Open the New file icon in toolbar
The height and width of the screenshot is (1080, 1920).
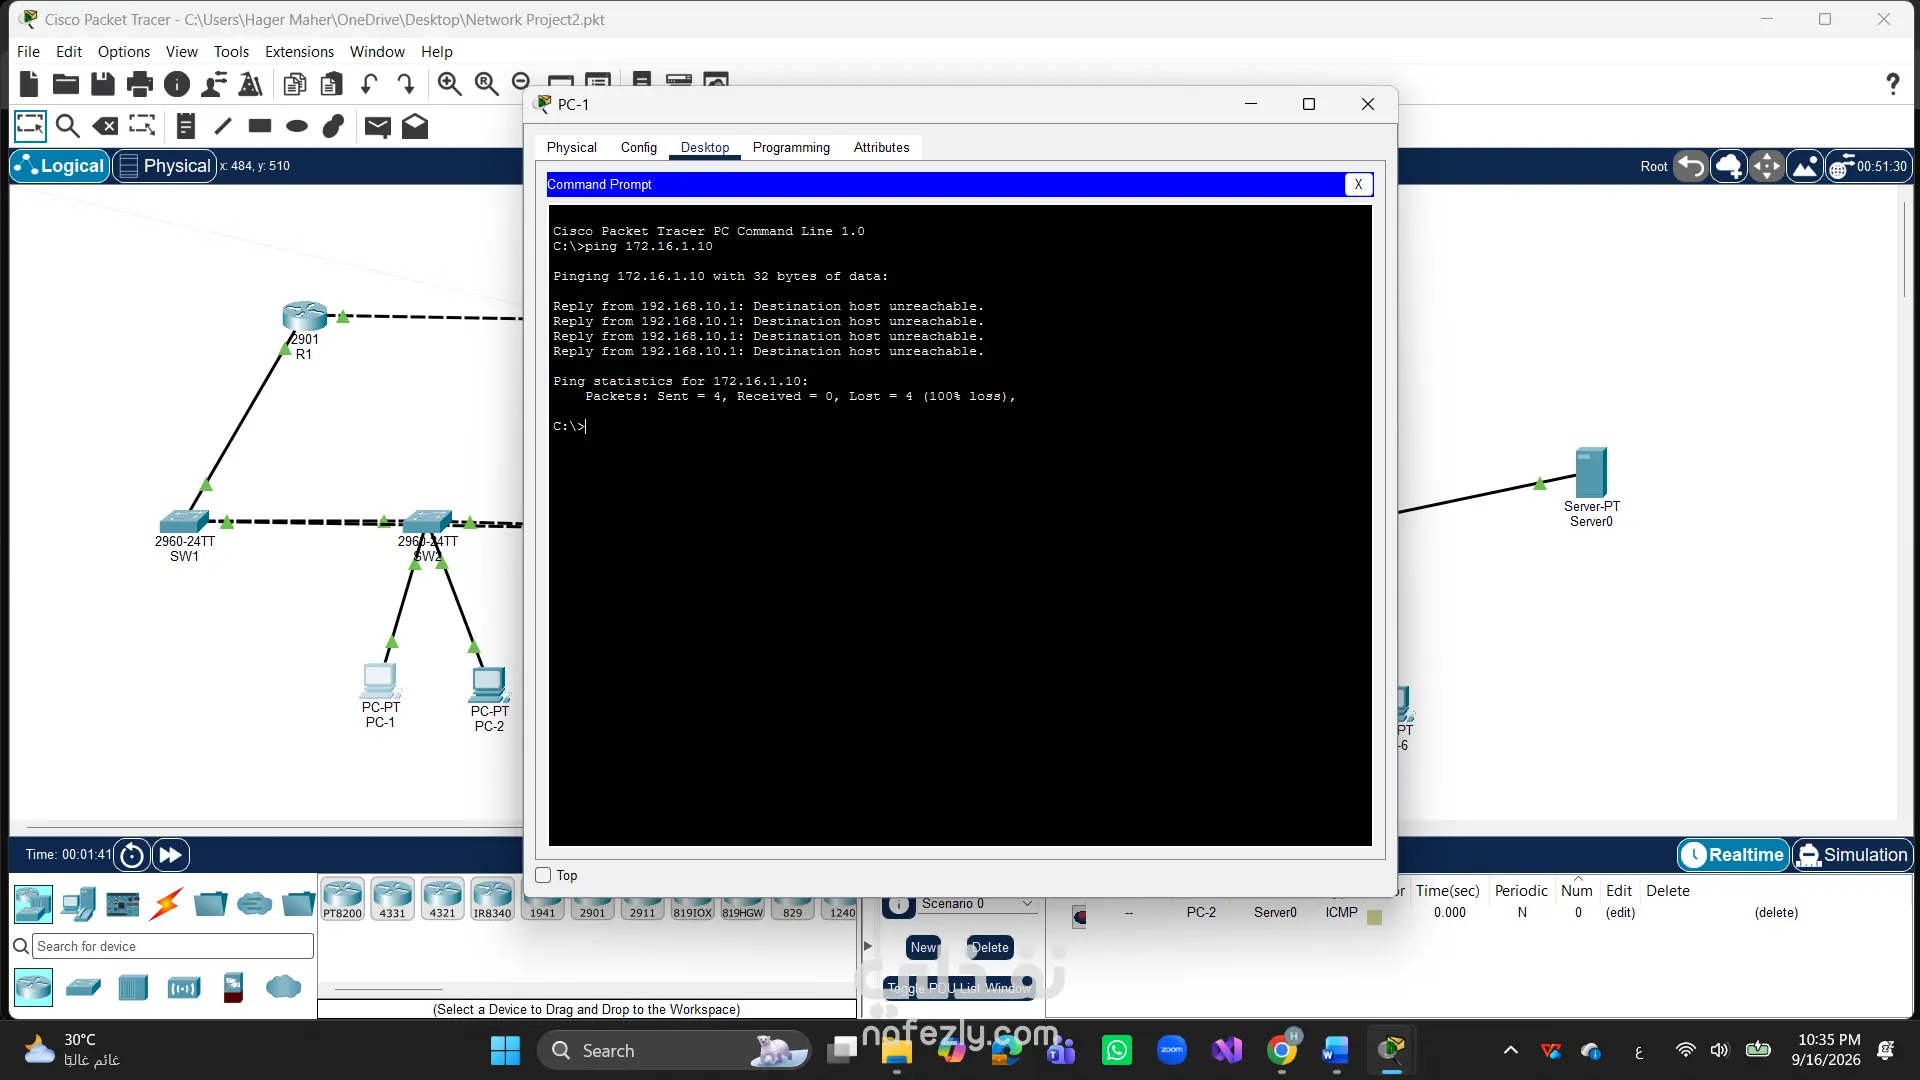click(x=29, y=85)
